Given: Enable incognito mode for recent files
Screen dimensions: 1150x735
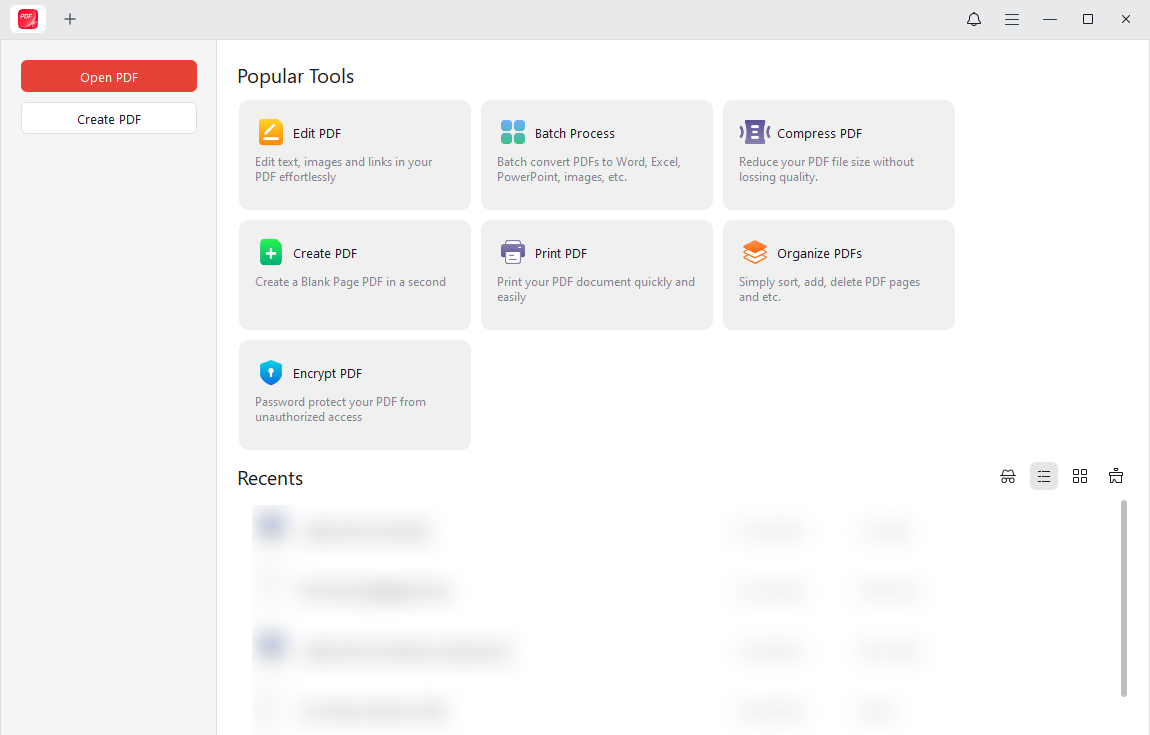Looking at the screenshot, I should pos(1008,476).
